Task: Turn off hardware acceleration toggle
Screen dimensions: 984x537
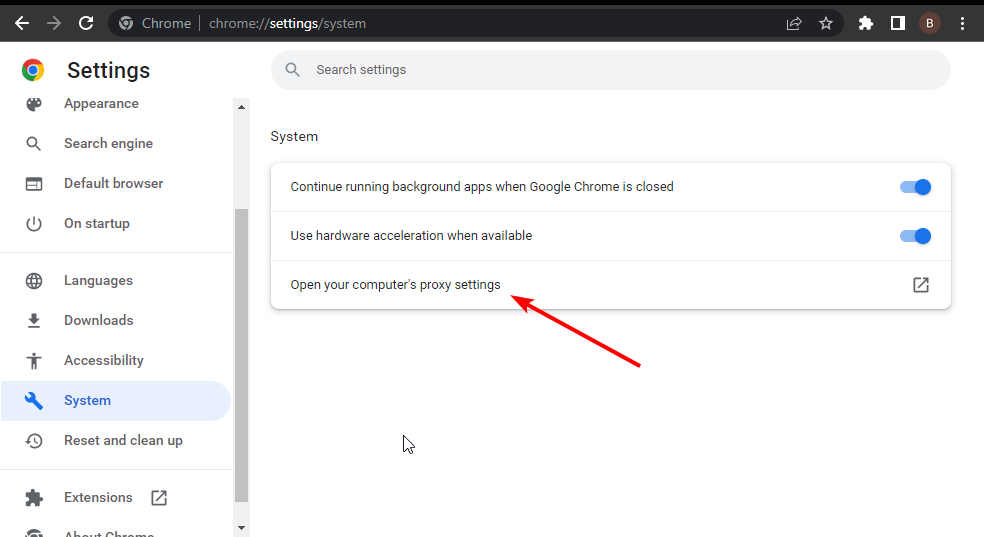Action: 915,236
